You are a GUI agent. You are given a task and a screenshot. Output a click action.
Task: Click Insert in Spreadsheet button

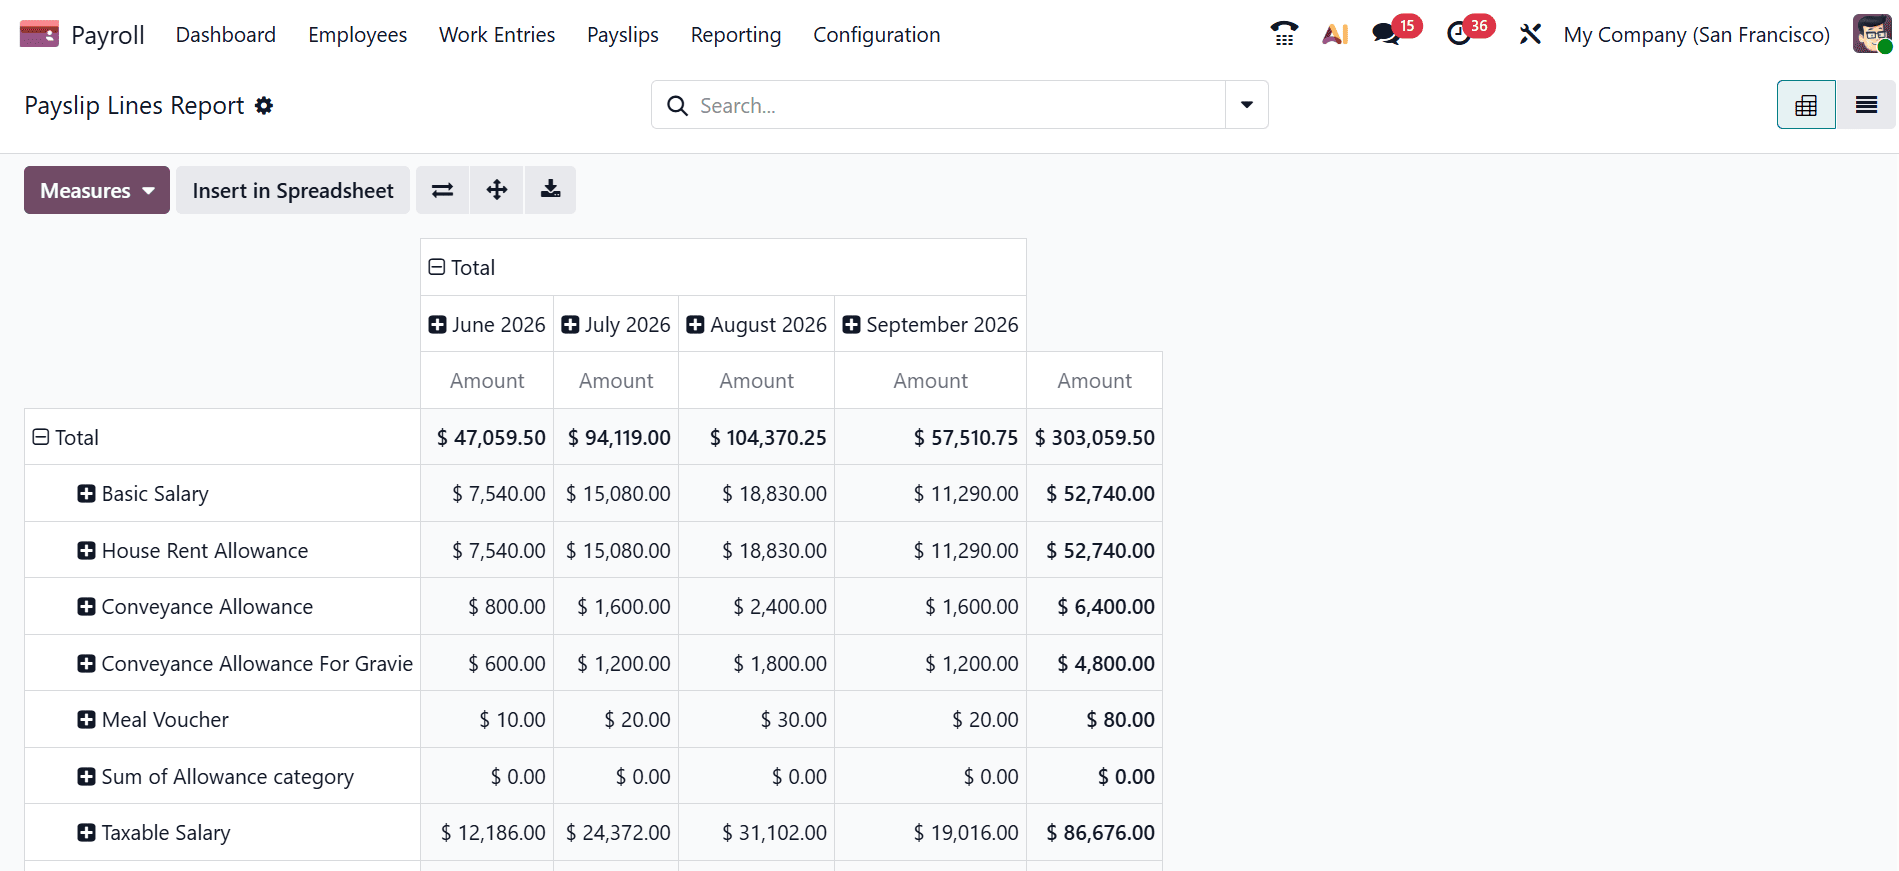point(293,190)
